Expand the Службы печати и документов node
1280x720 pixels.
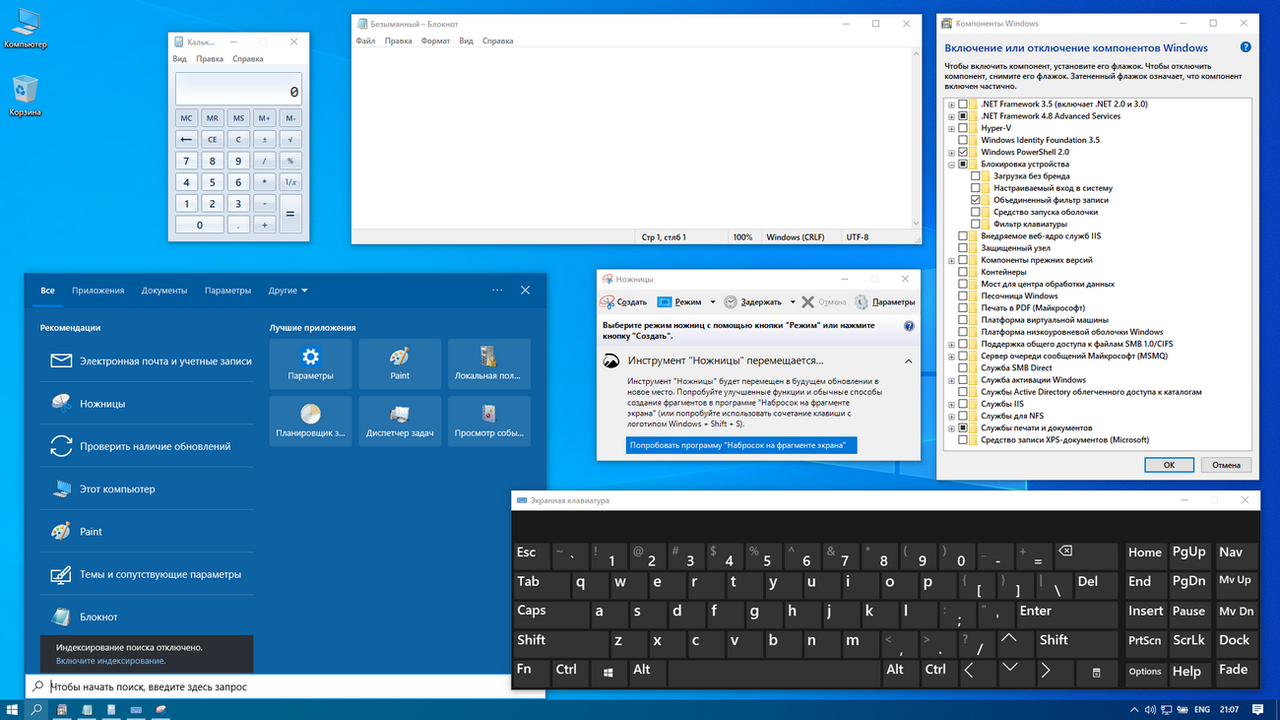pyautogui.click(x=951, y=428)
